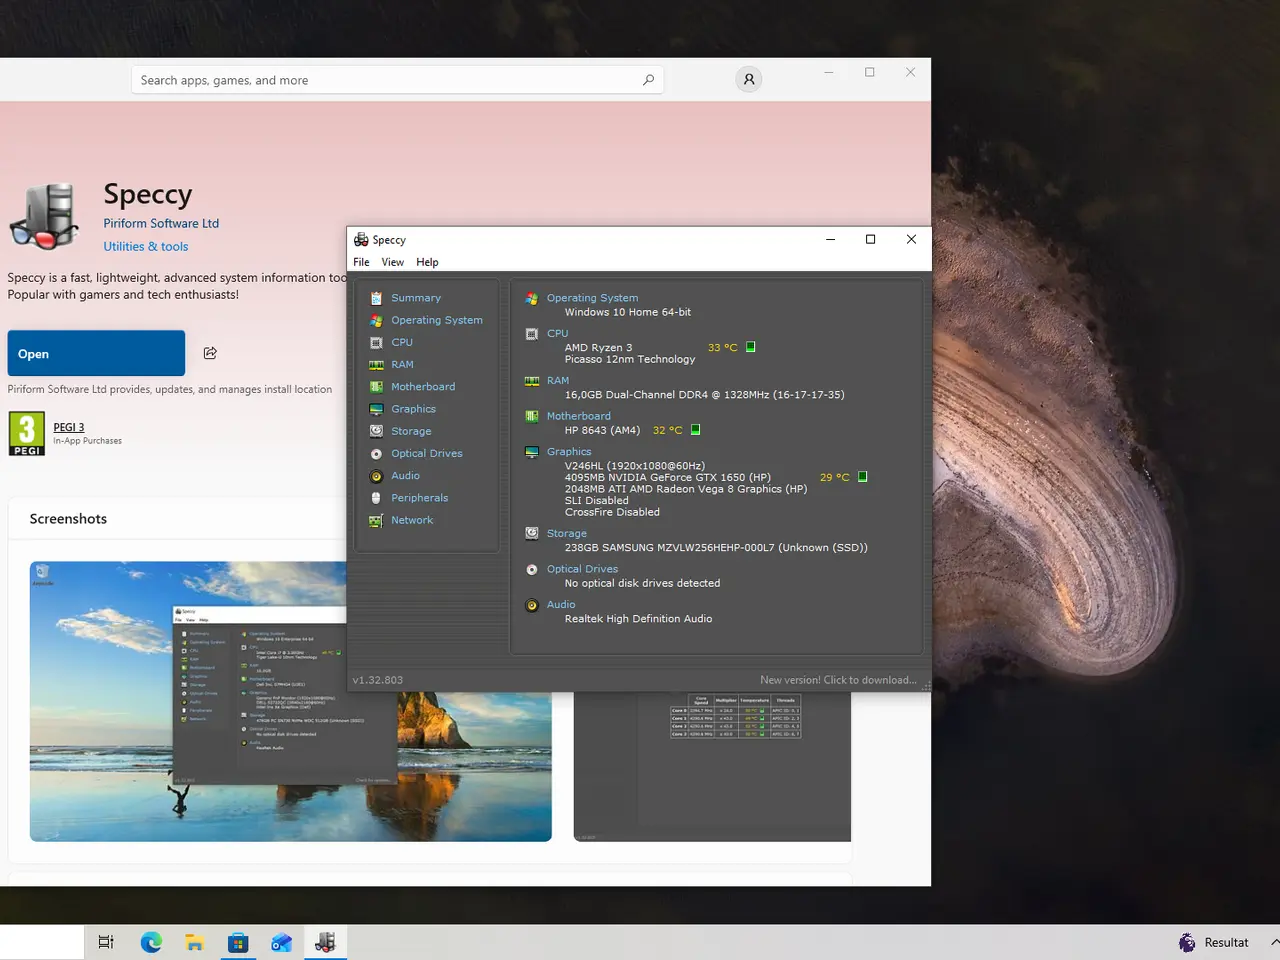Open Speccy's Help menu
Viewport: 1280px width, 960px height.
click(427, 262)
